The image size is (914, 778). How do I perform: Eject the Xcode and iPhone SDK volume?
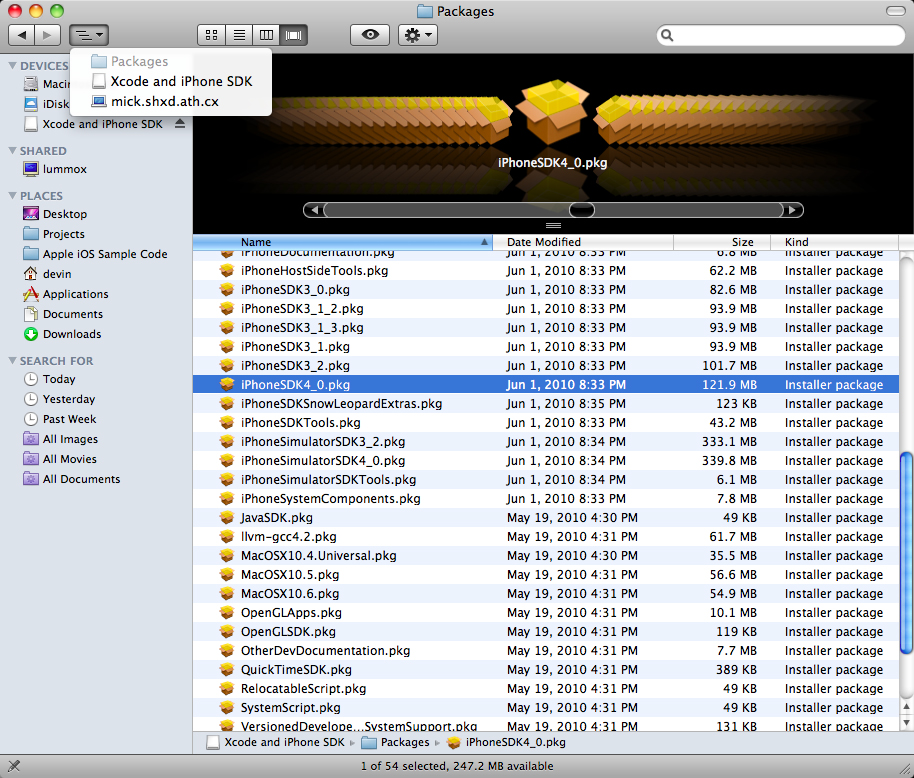tap(180, 124)
